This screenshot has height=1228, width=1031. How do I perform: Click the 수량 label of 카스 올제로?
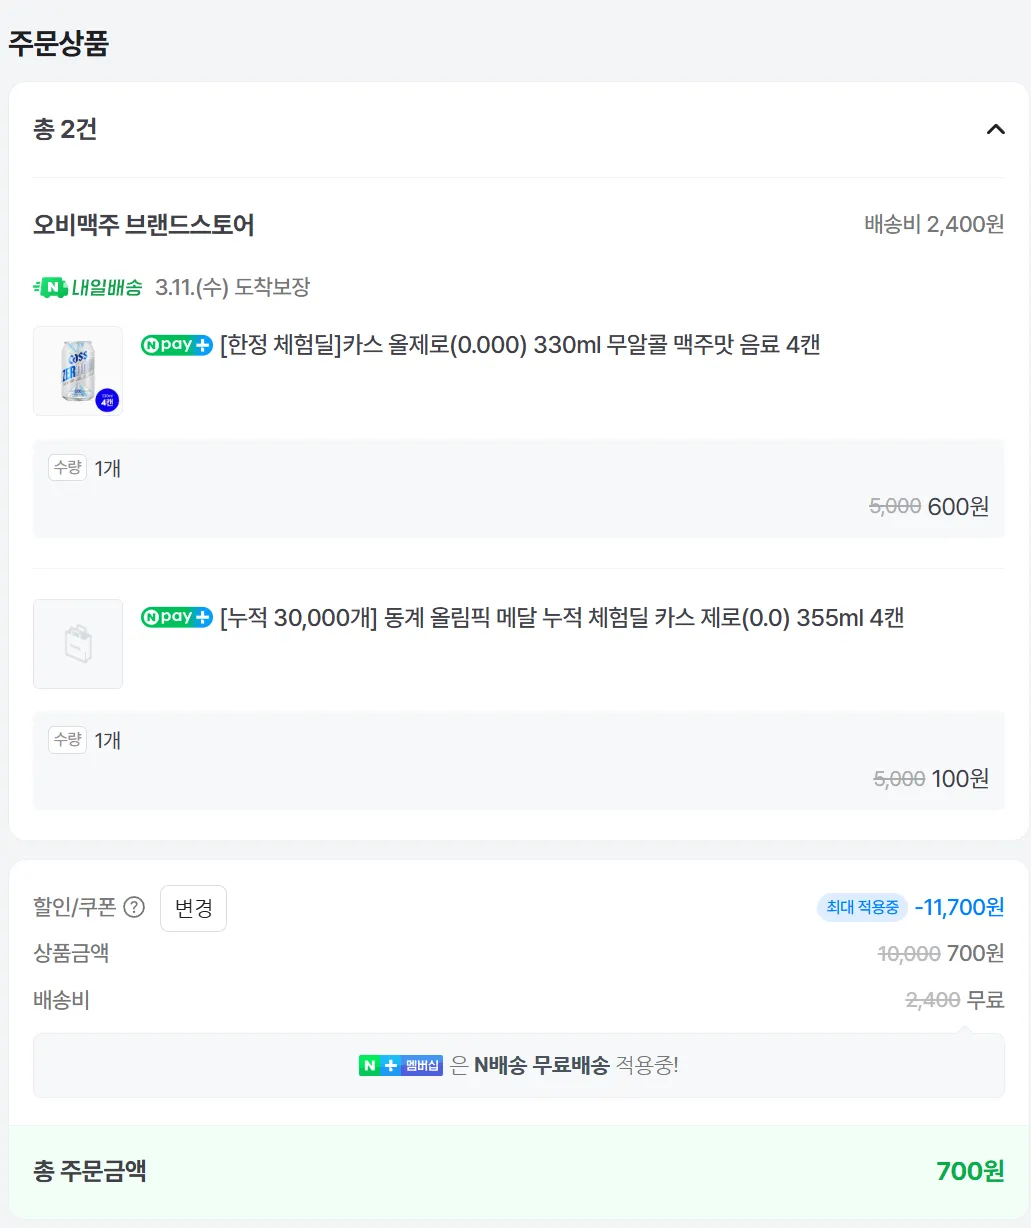pos(68,467)
